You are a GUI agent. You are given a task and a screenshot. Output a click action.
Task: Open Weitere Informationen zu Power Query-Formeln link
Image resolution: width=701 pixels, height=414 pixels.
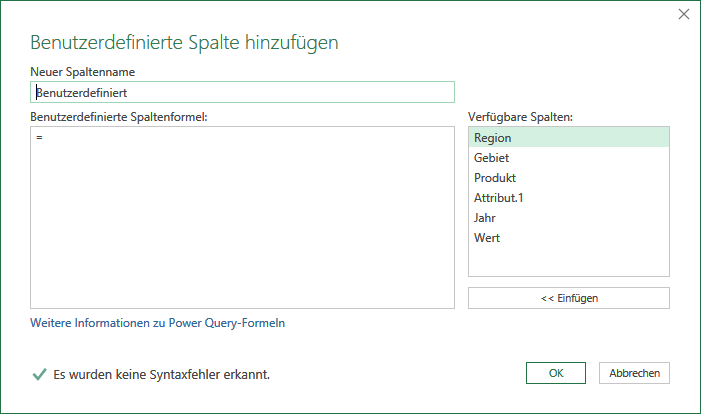(x=157, y=323)
